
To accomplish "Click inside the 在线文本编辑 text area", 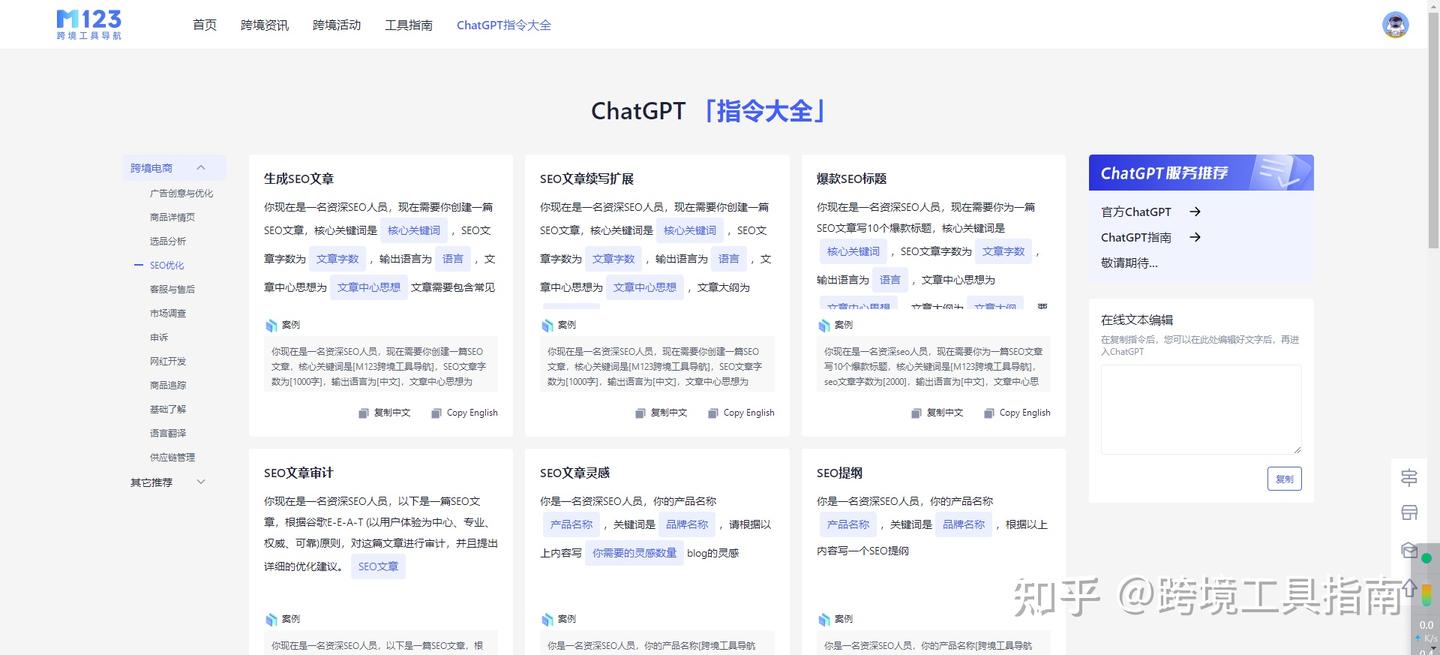I will (x=1200, y=408).
